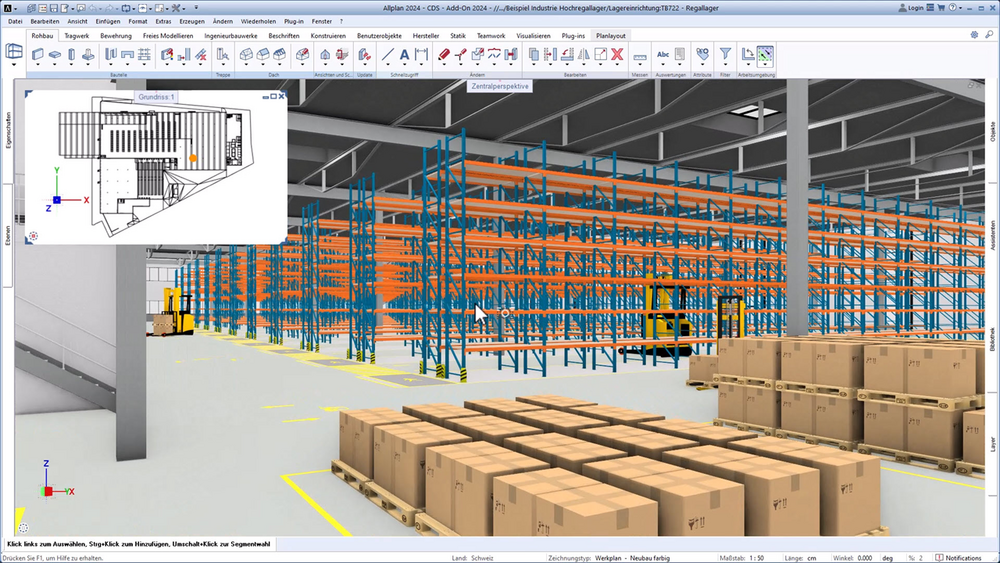Viewport: 1000px width, 563px height.
Task: Toggle the highlighted Arbeitsumgebung grid icon
Action: 765,54
